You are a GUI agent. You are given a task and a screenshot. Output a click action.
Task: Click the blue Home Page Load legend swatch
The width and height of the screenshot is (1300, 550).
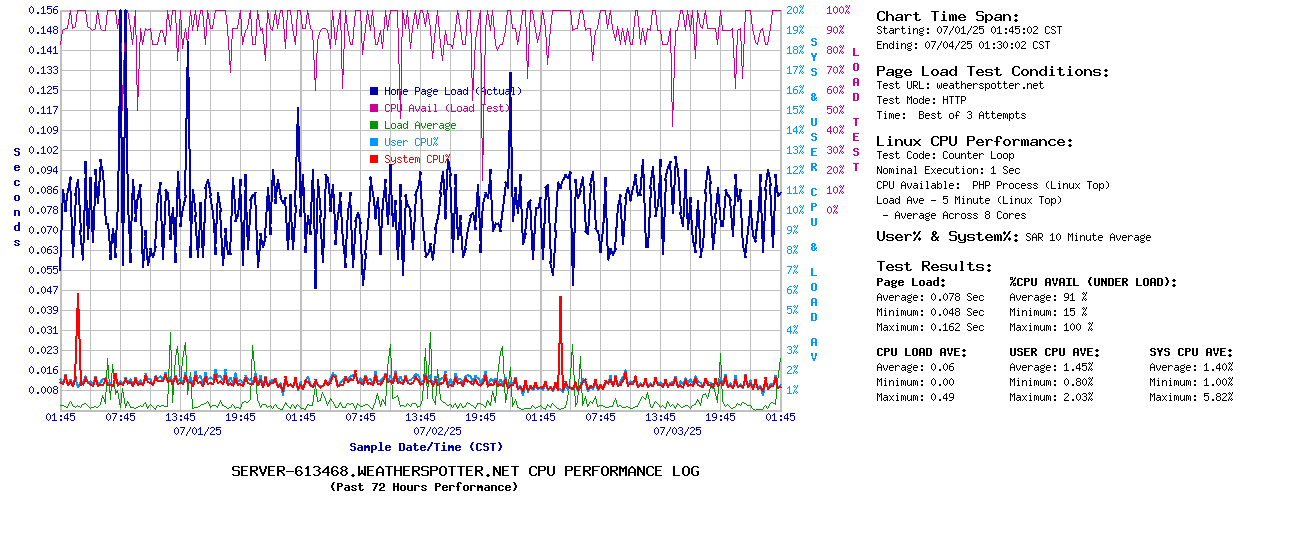pyautogui.click(x=374, y=91)
